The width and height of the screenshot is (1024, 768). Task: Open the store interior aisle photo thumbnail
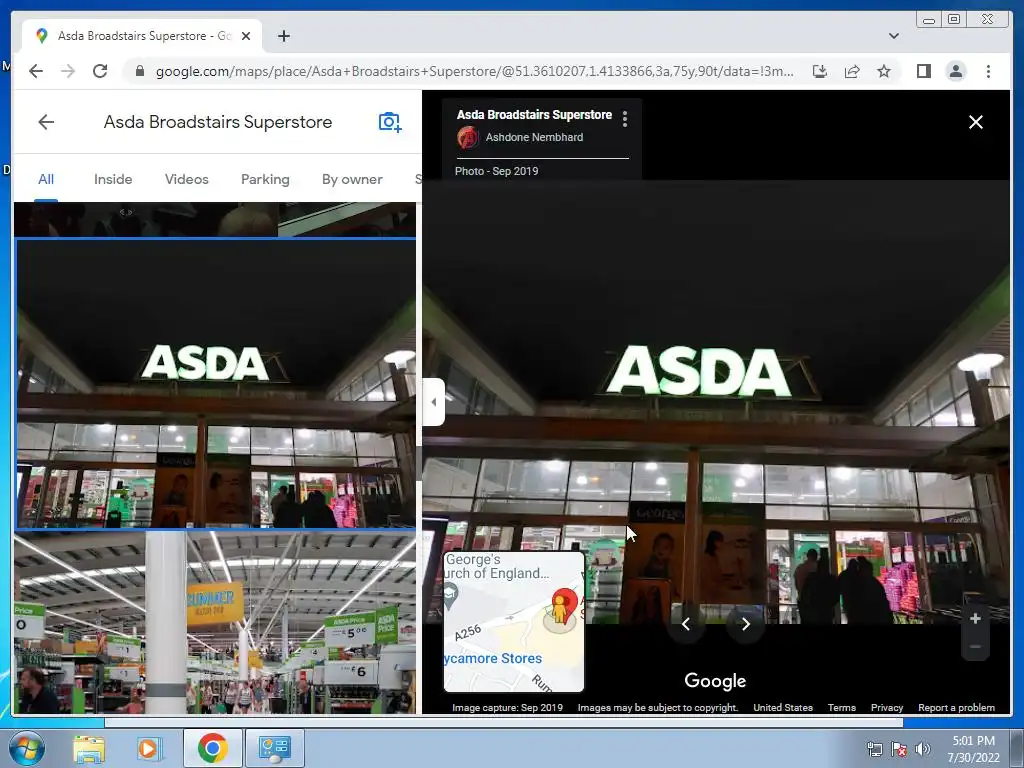pyautogui.click(x=215, y=622)
